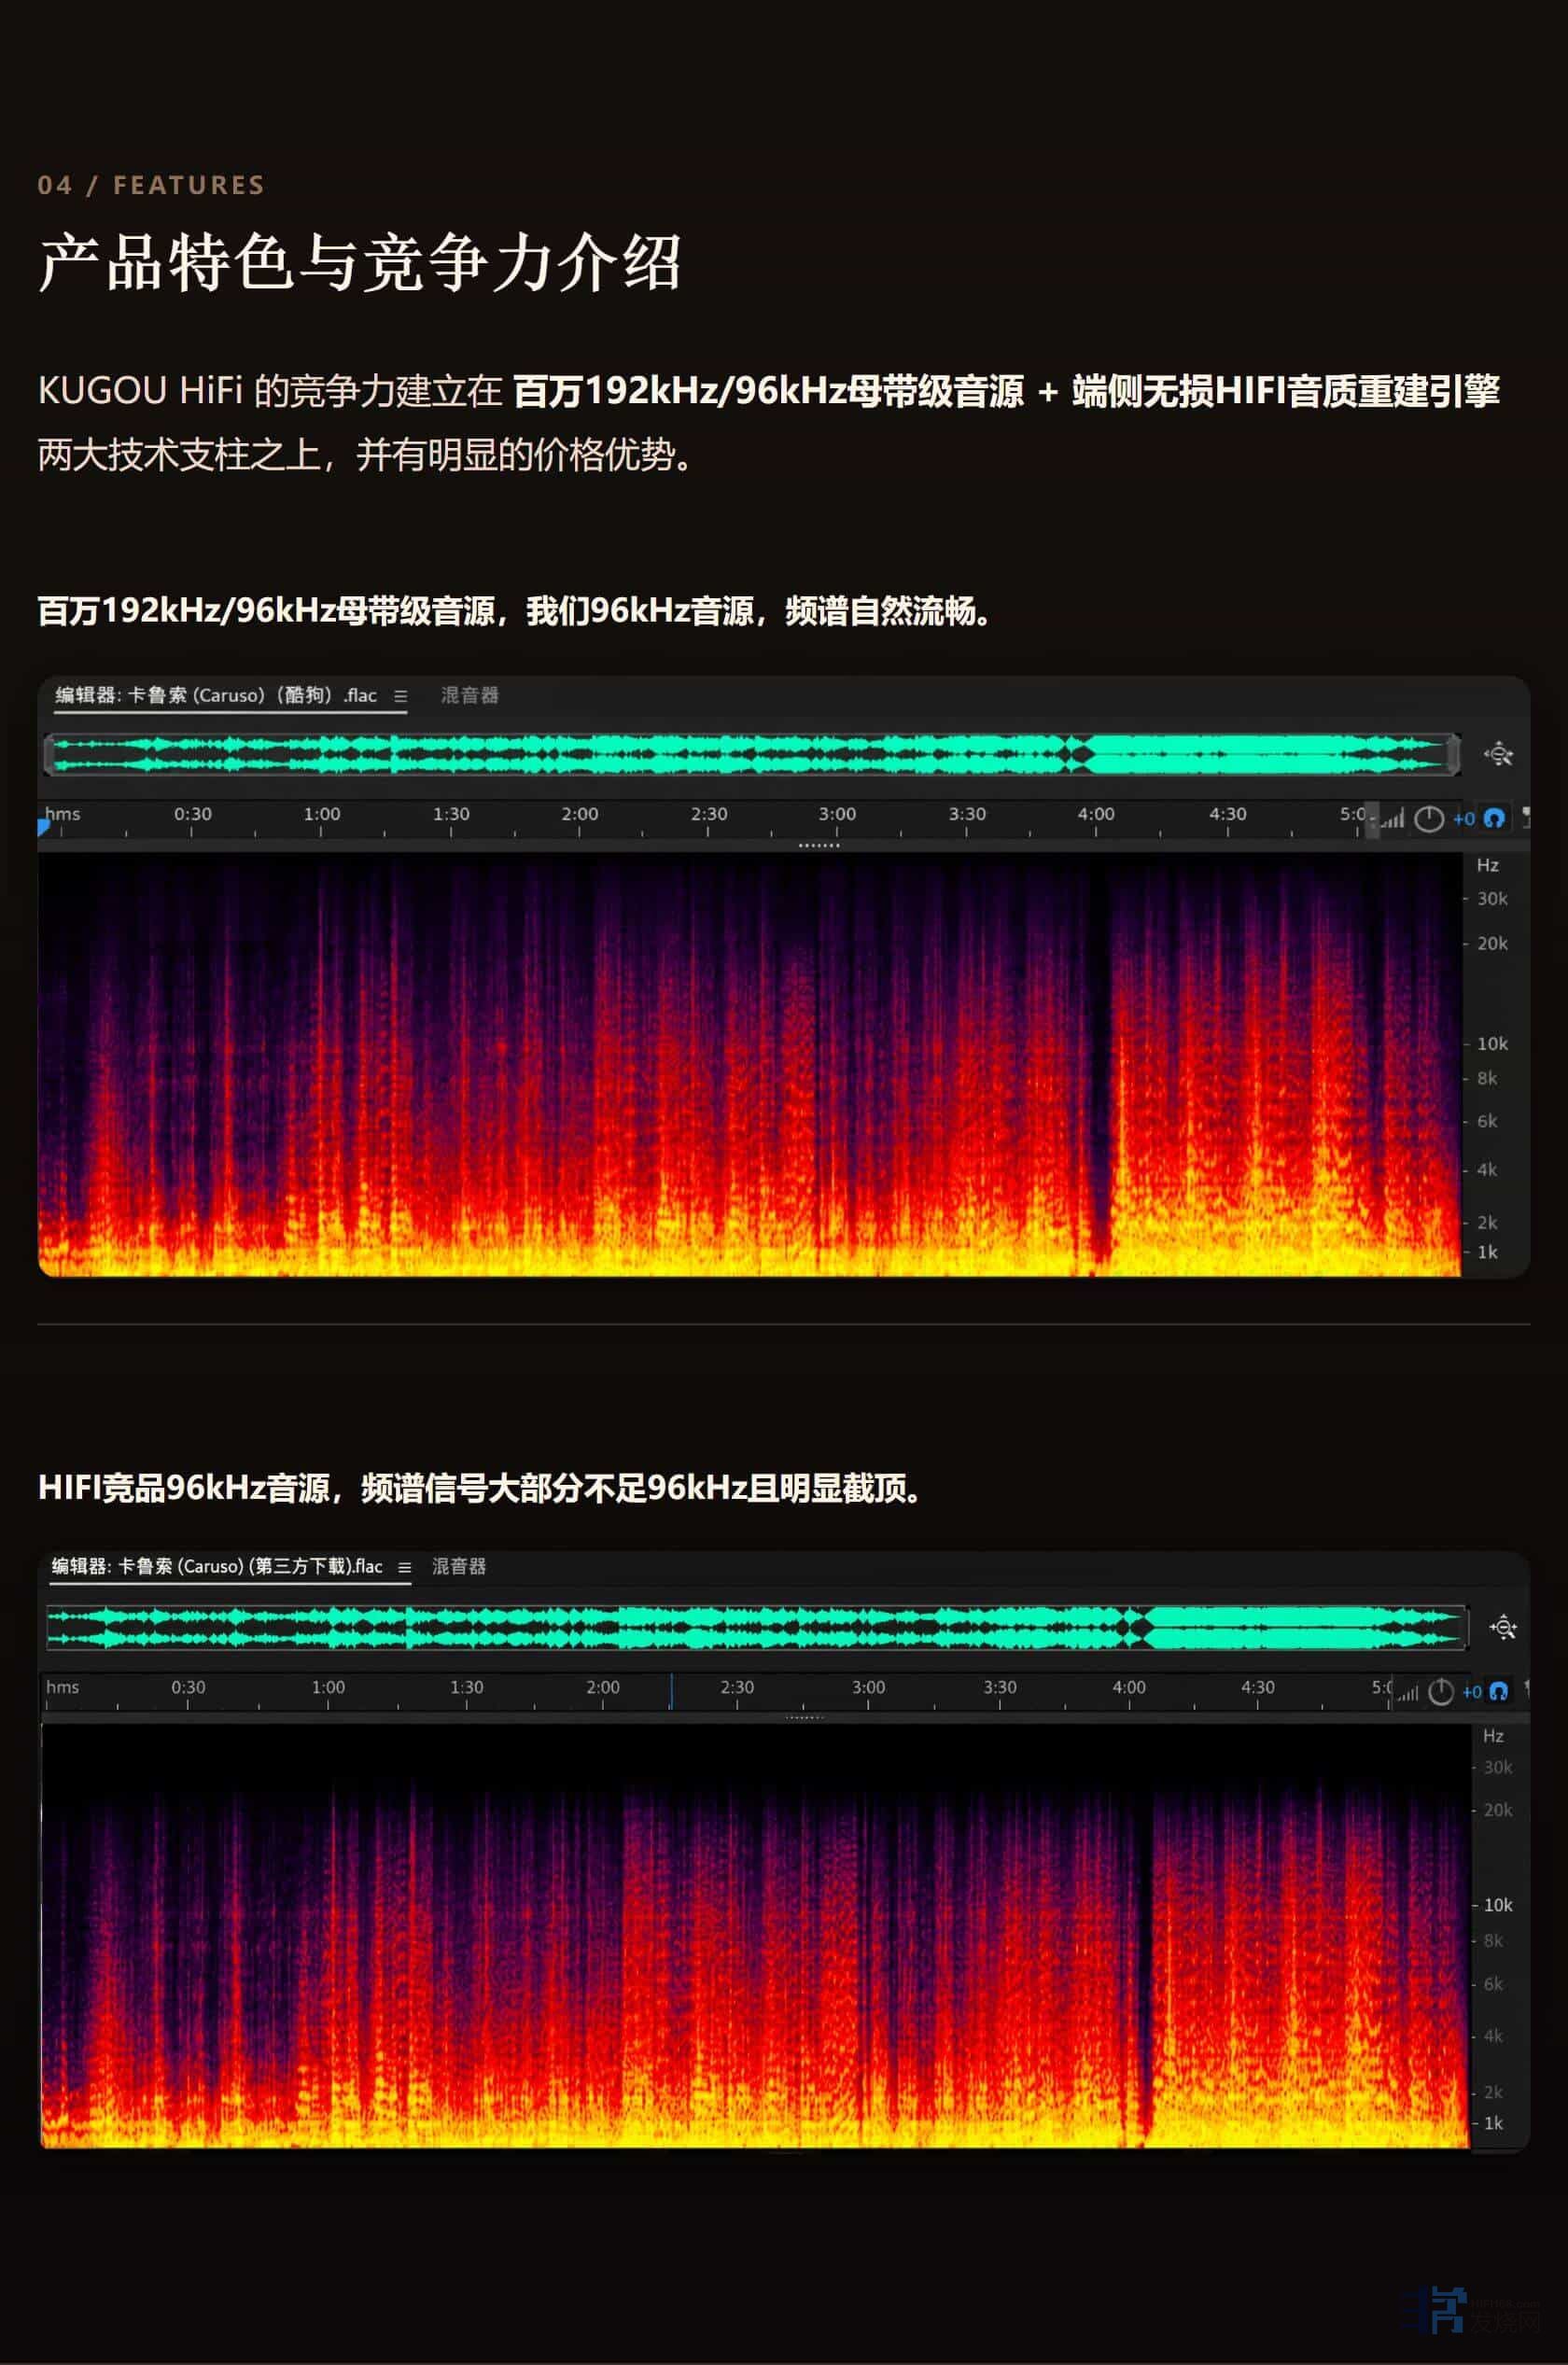This screenshot has height=2365, width=1568.
Task: Click the gain knob in 第三方下载 editor
Action: (1441, 1692)
